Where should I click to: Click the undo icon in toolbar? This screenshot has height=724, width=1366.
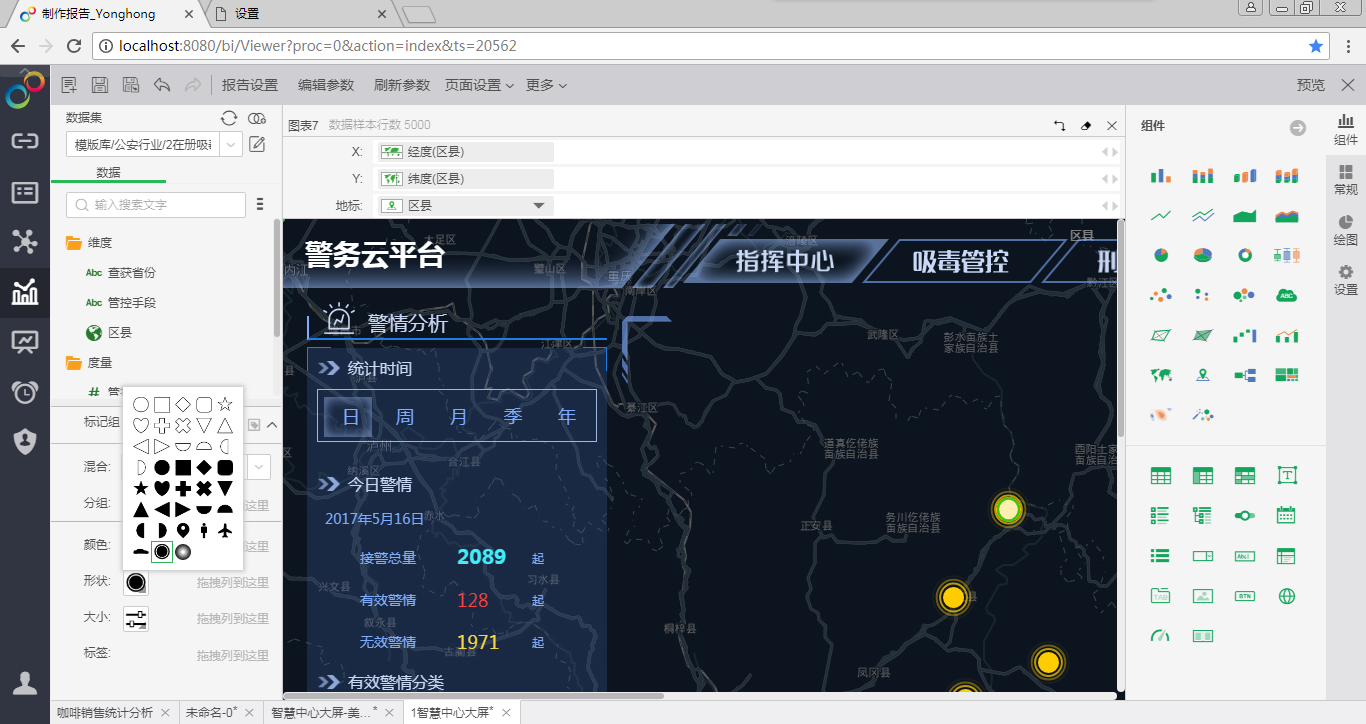[x=162, y=85]
